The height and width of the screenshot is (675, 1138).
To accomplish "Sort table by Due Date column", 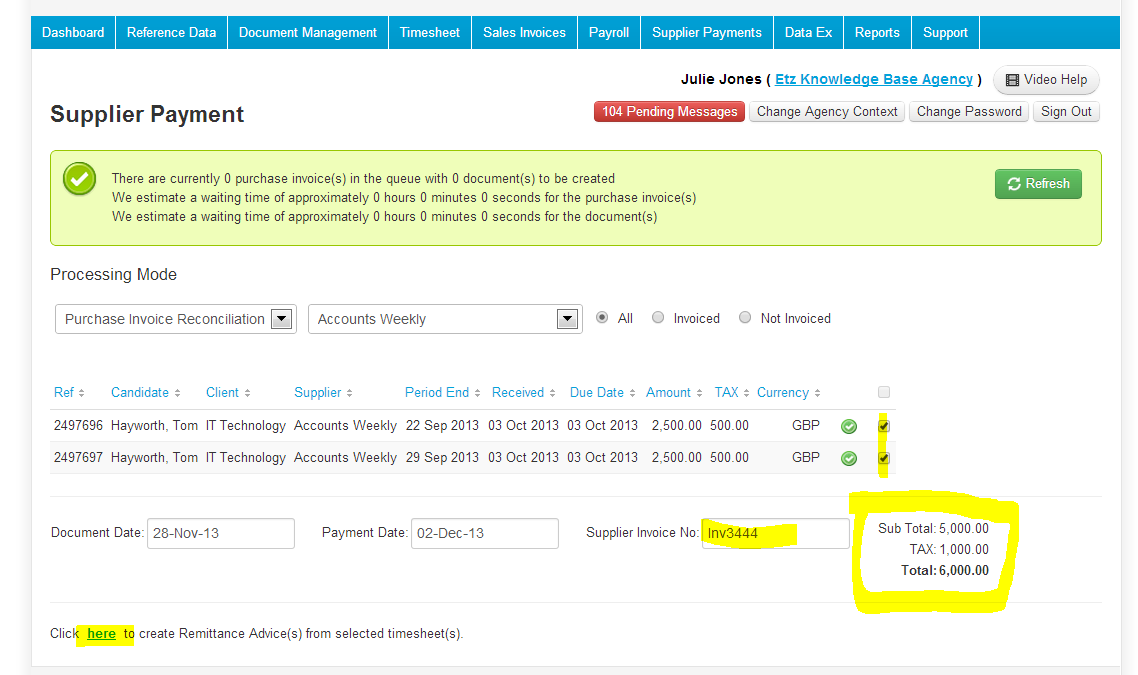I will pos(602,393).
